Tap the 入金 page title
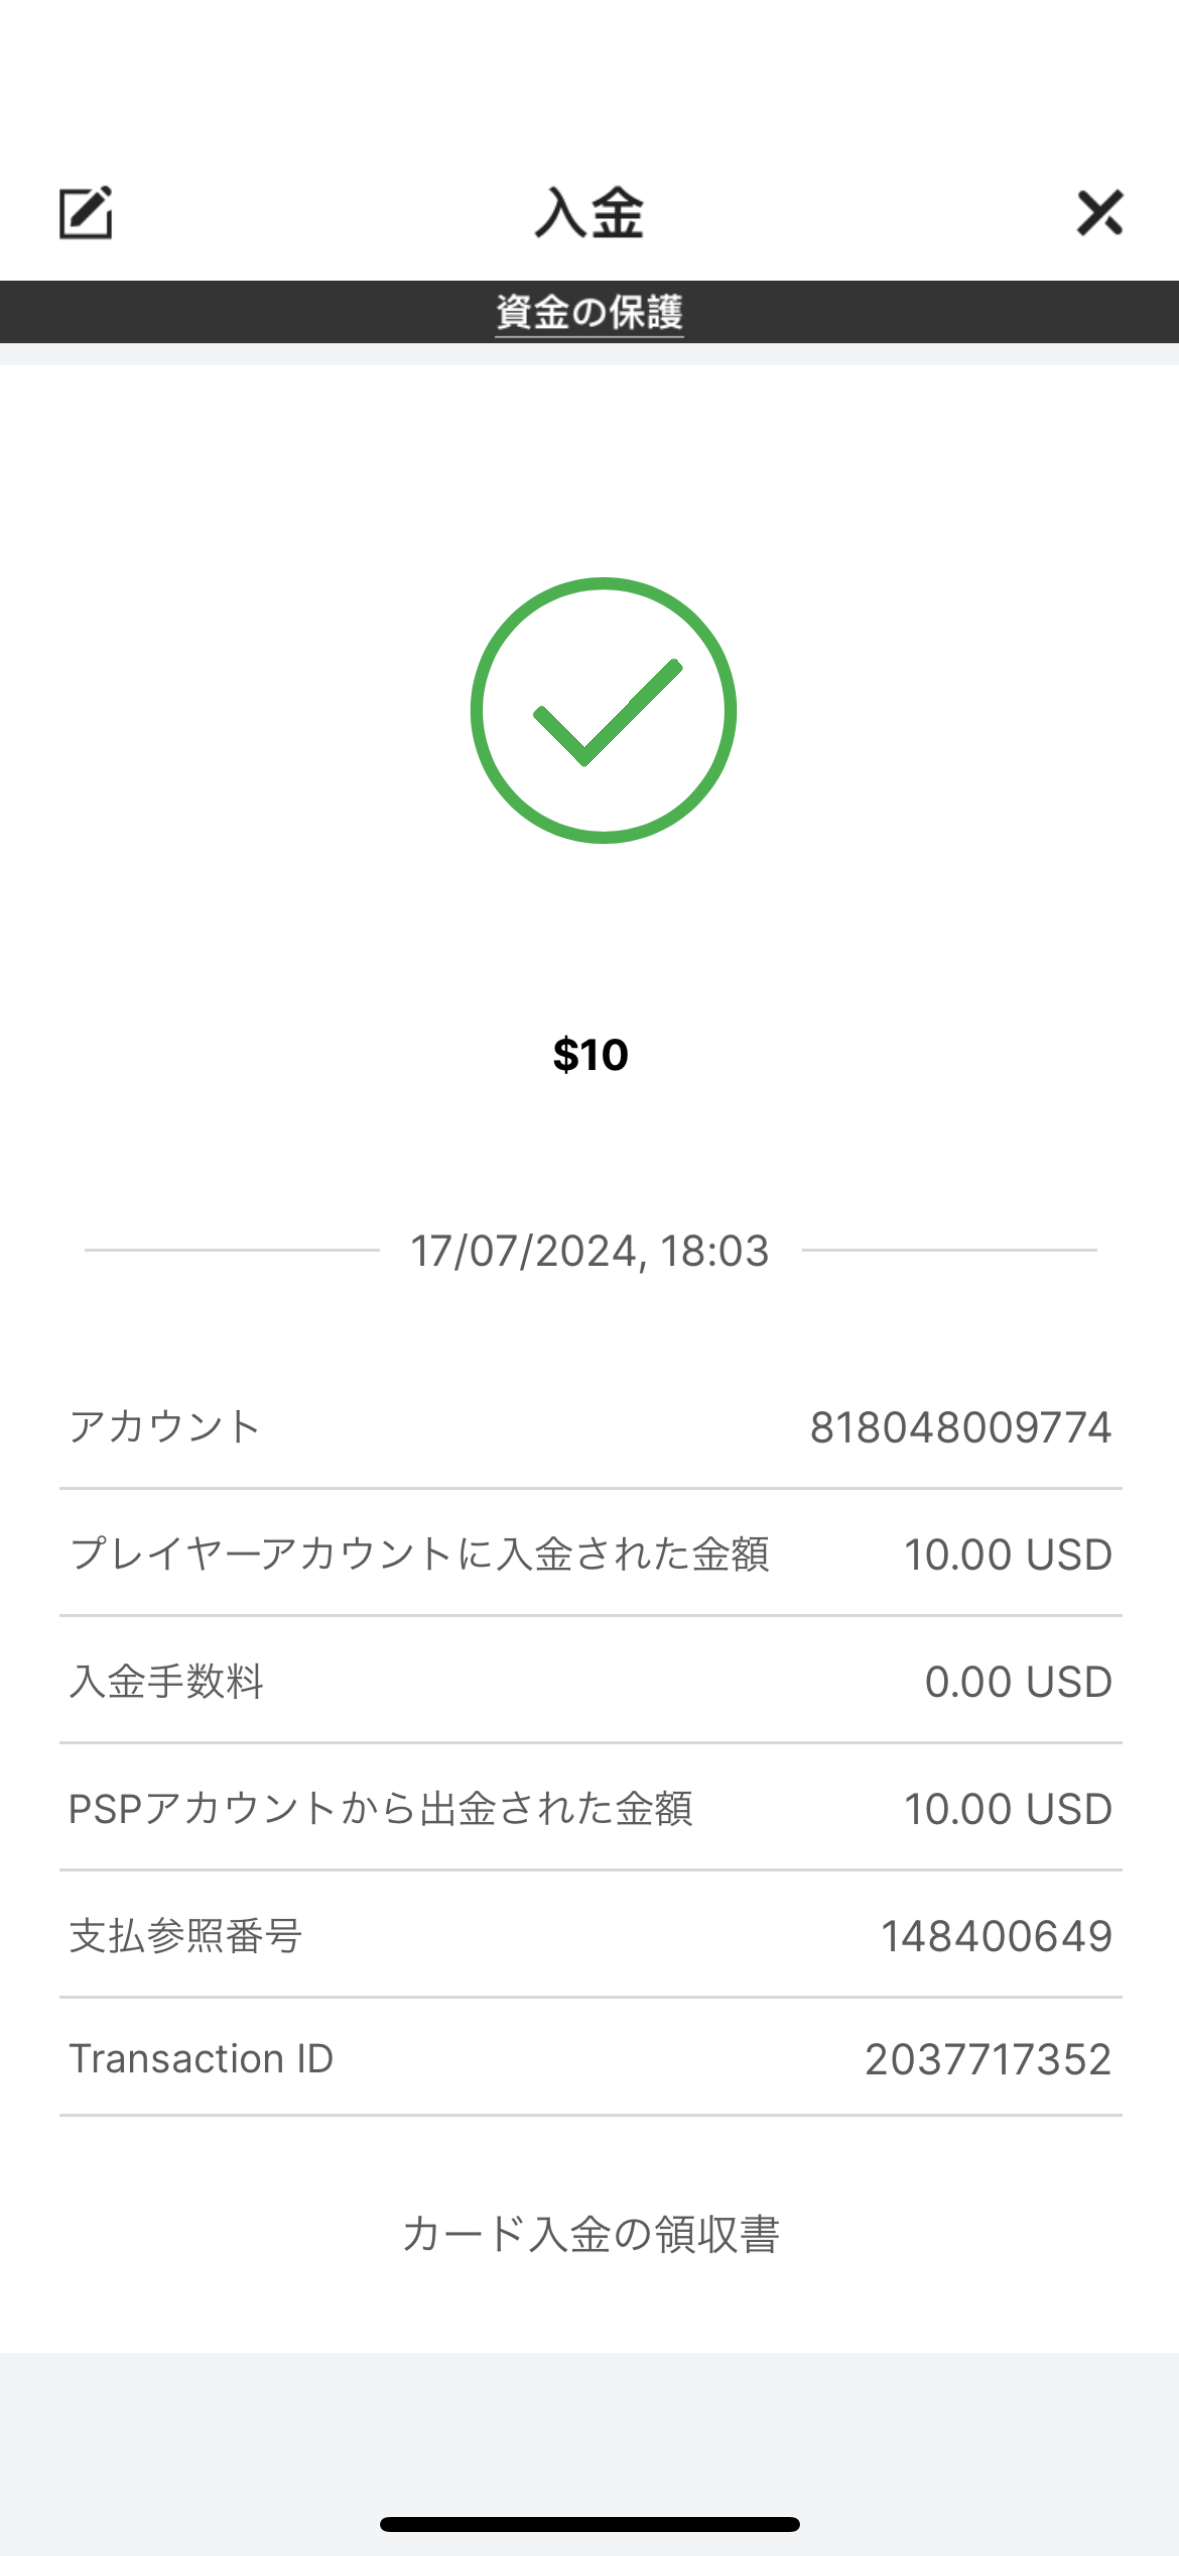The image size is (1179, 2556). coord(589,213)
